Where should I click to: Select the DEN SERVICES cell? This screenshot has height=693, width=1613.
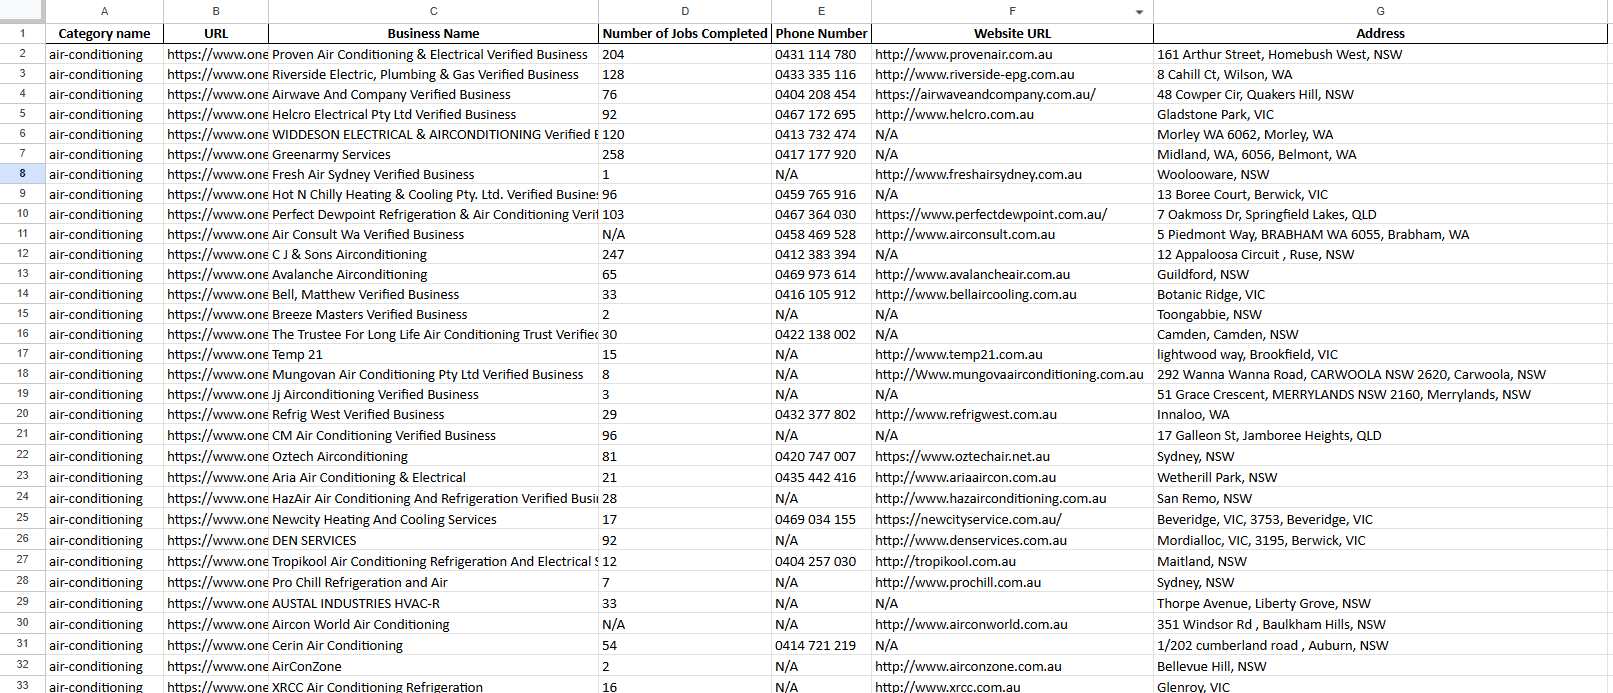(434, 540)
